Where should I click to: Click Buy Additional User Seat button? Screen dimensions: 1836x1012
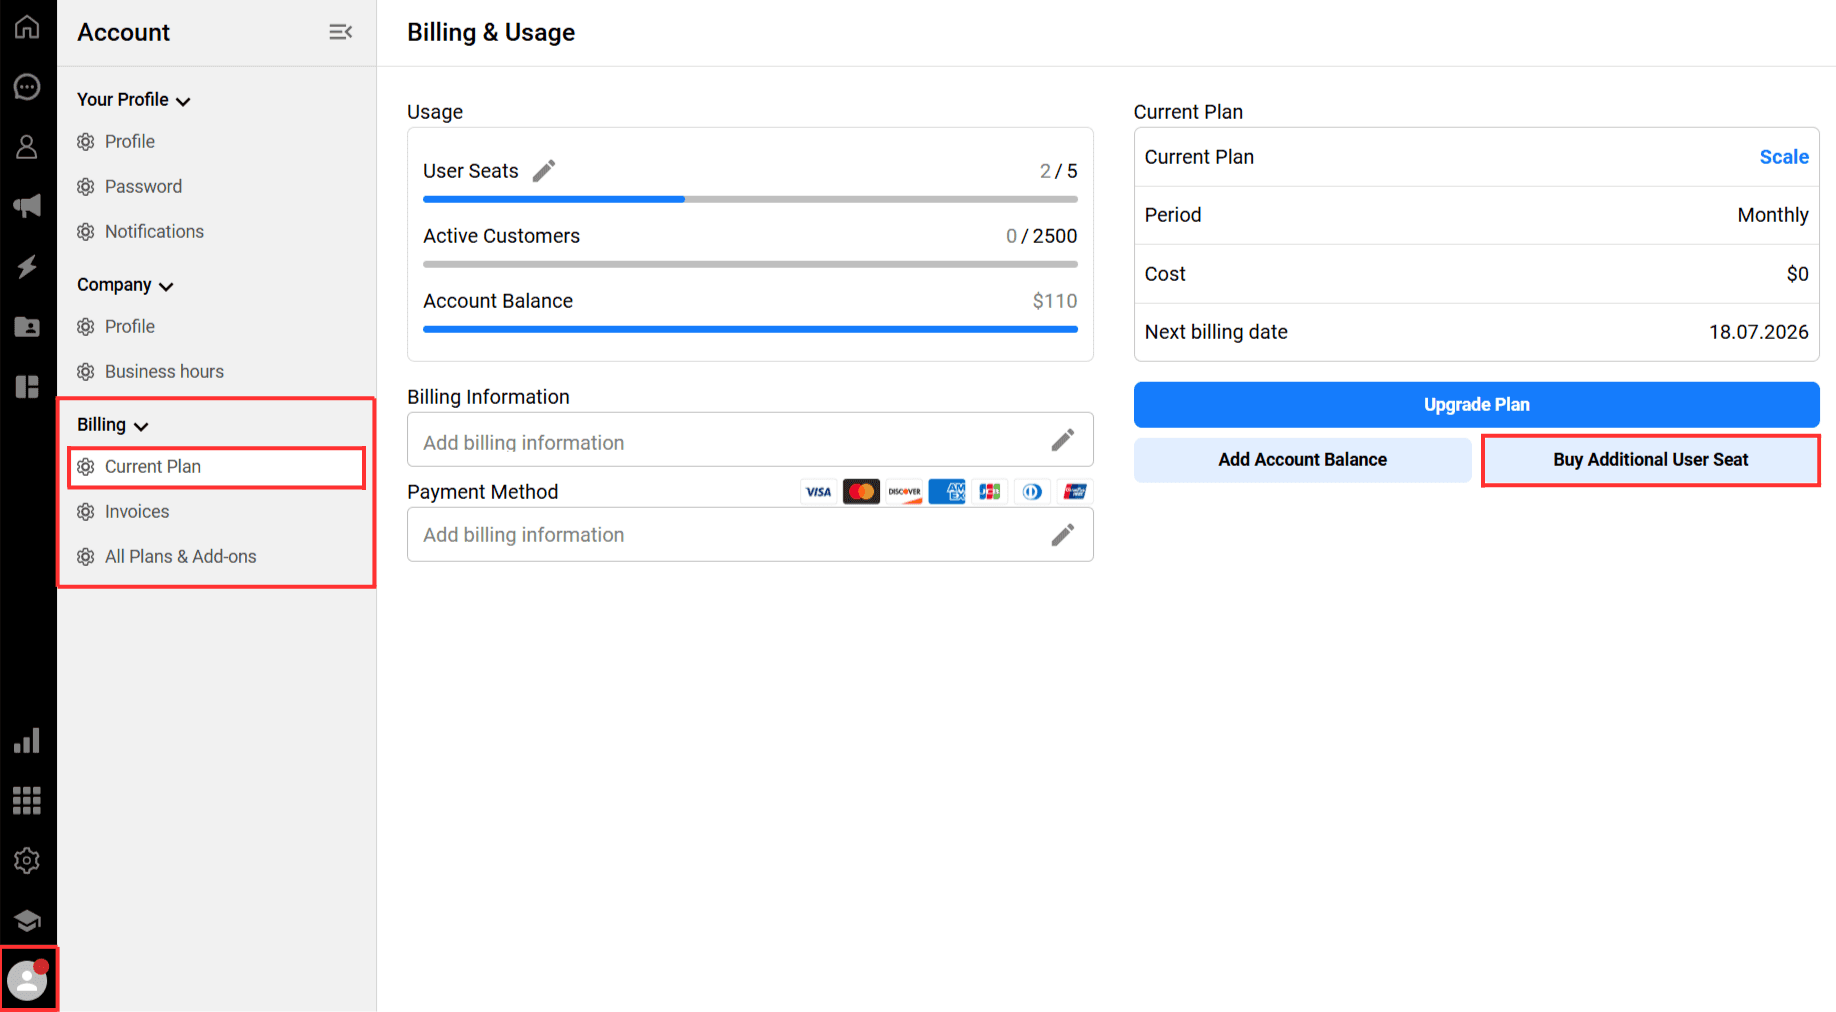[1650, 460]
